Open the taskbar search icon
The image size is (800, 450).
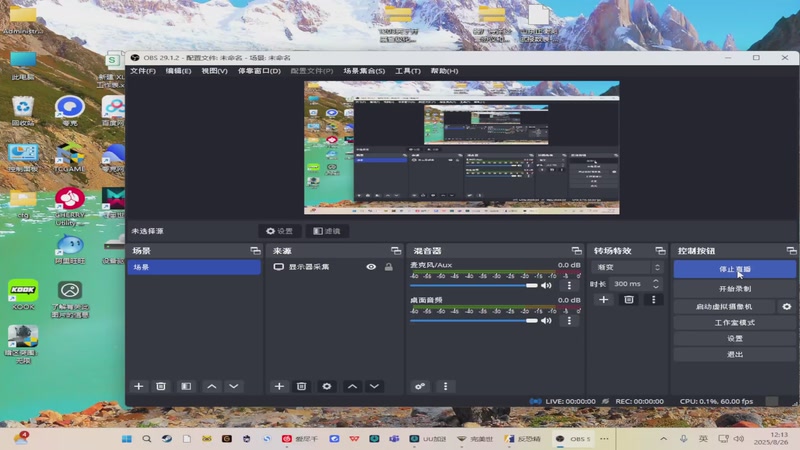coord(146,439)
